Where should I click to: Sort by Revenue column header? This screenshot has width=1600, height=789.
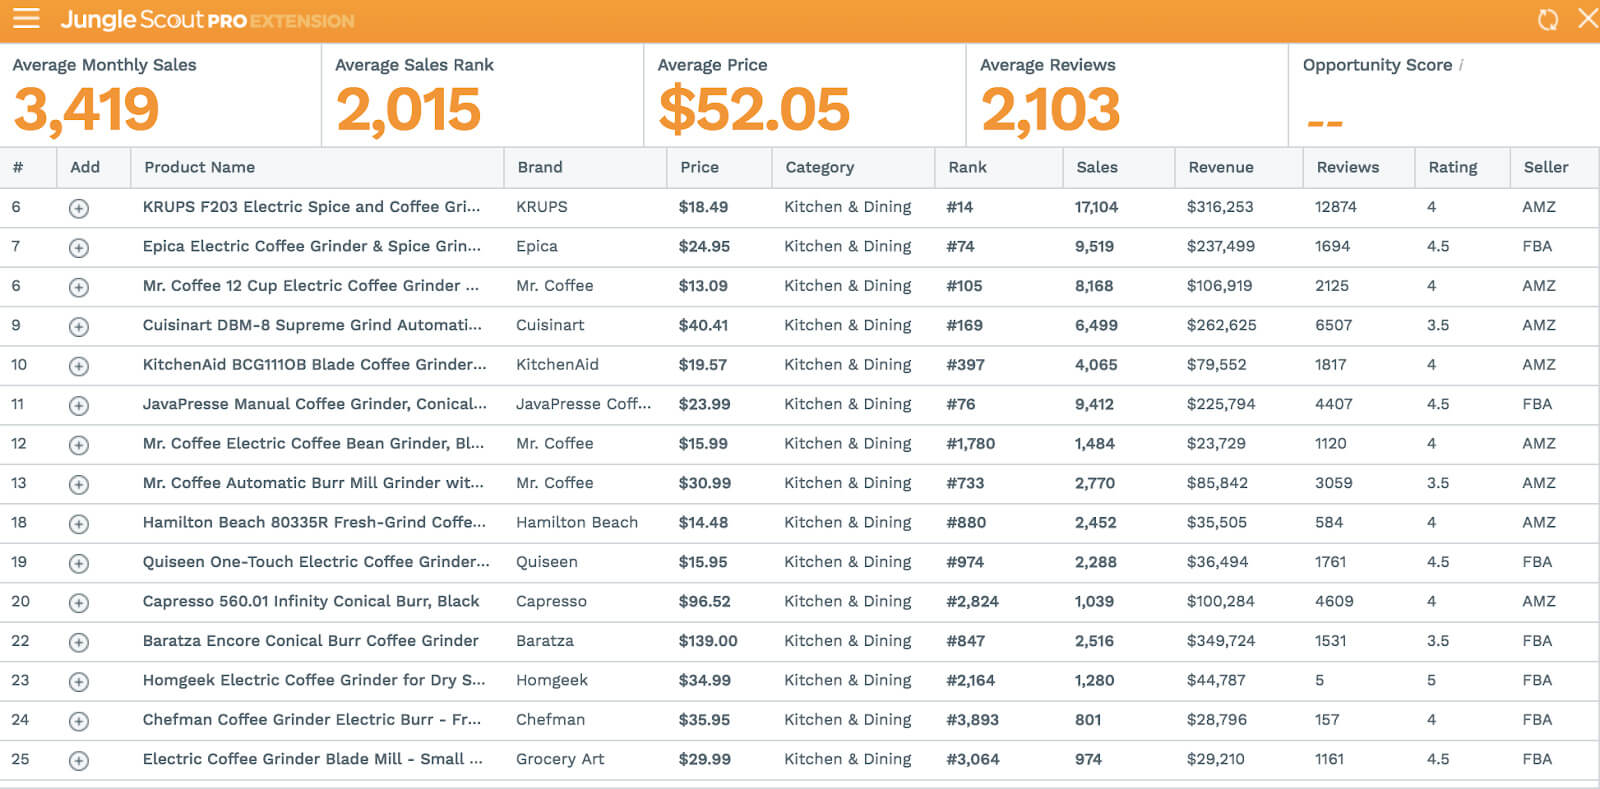click(x=1220, y=167)
